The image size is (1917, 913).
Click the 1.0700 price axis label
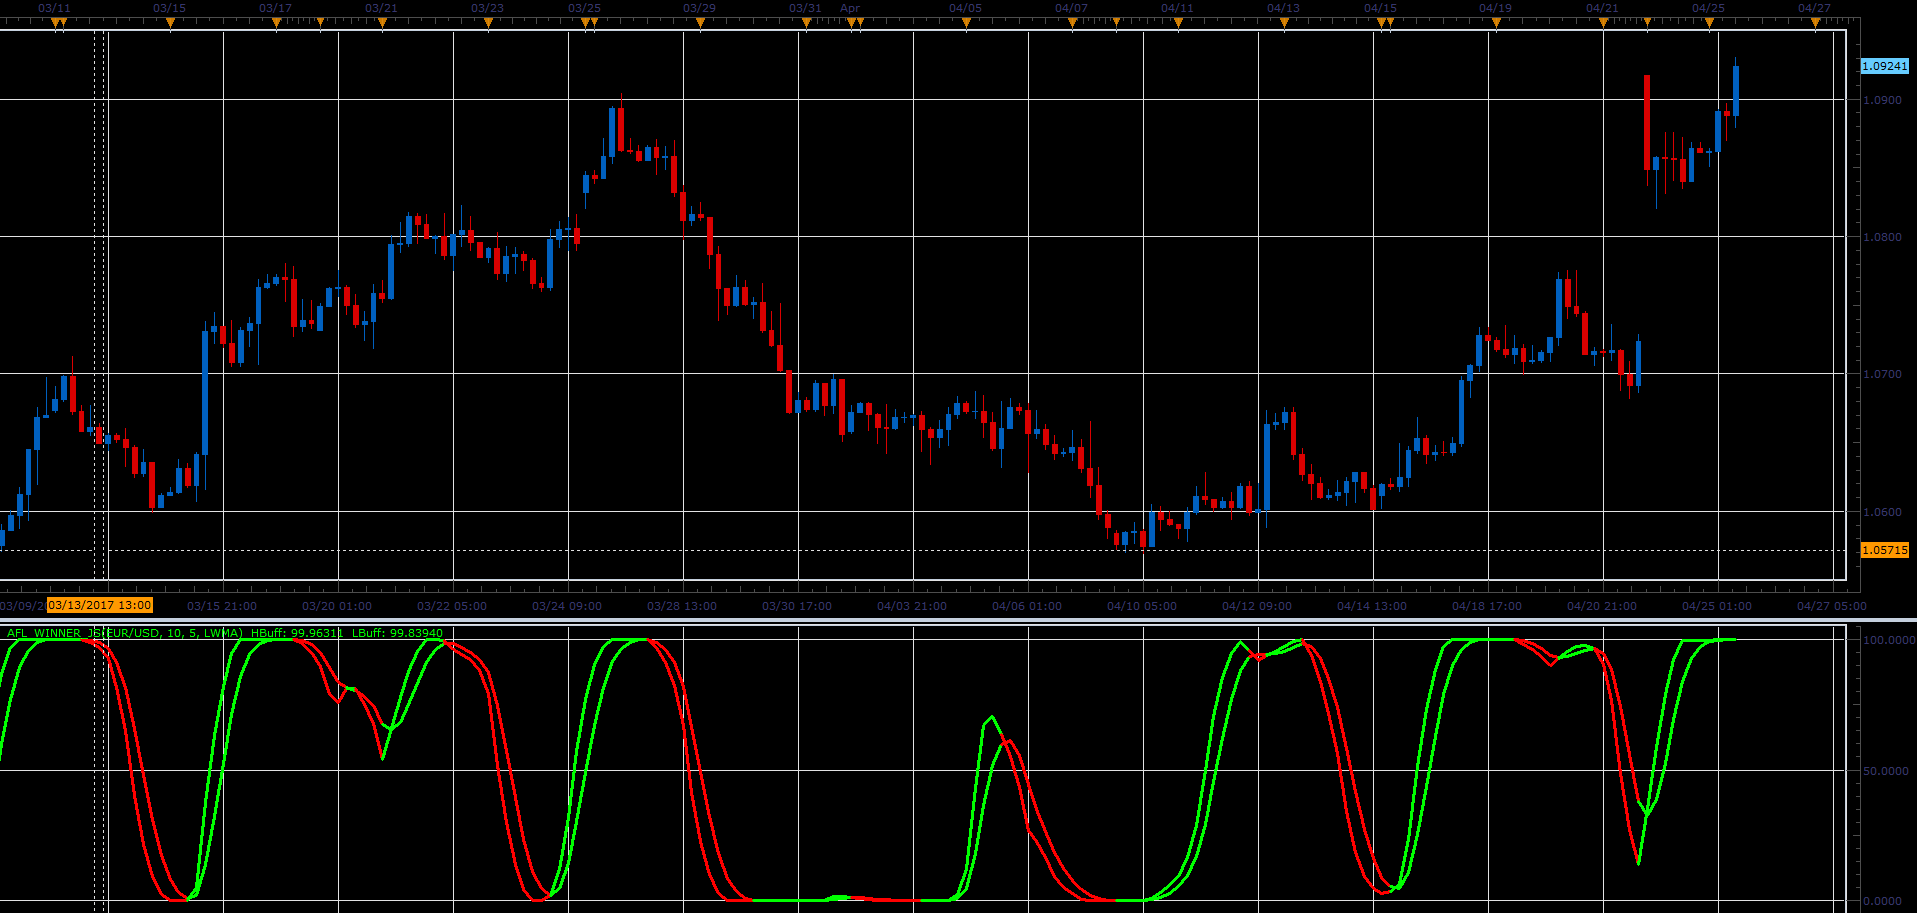click(1883, 374)
